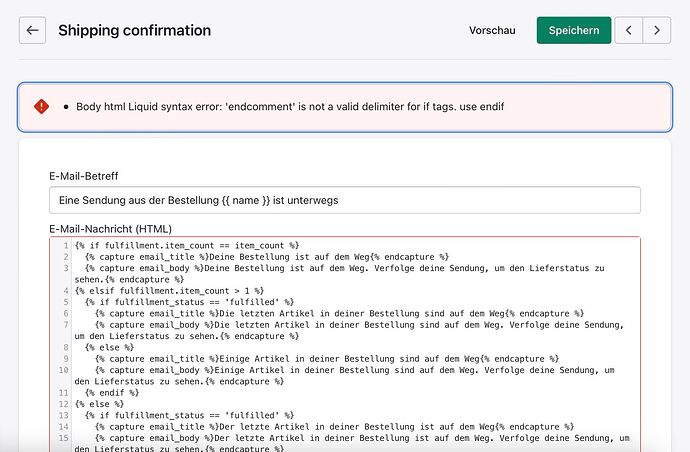Click the Liquid syntax error message
The height and width of the screenshot is (452, 690).
[x=290, y=107]
